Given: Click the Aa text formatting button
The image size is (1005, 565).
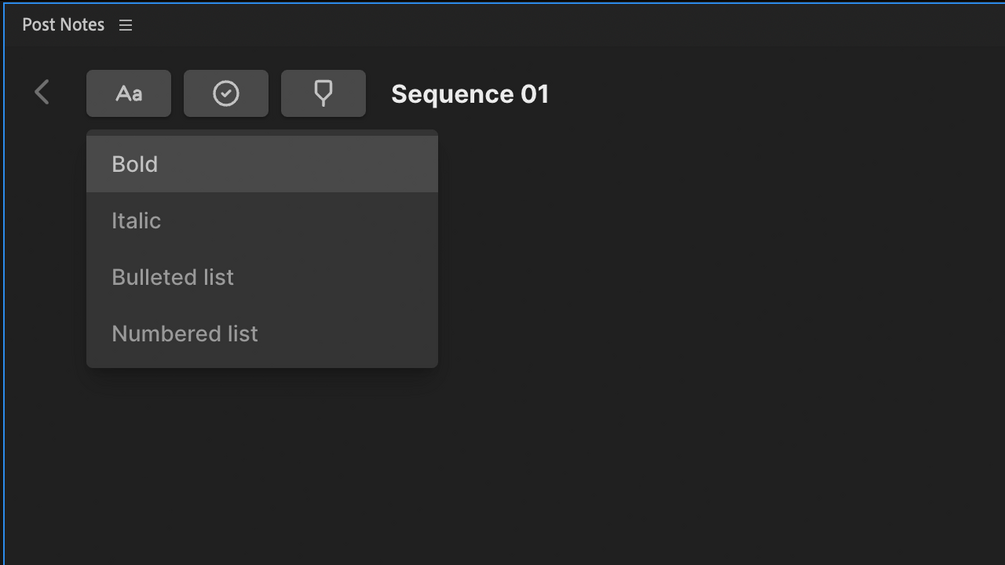Looking at the screenshot, I should (x=129, y=94).
